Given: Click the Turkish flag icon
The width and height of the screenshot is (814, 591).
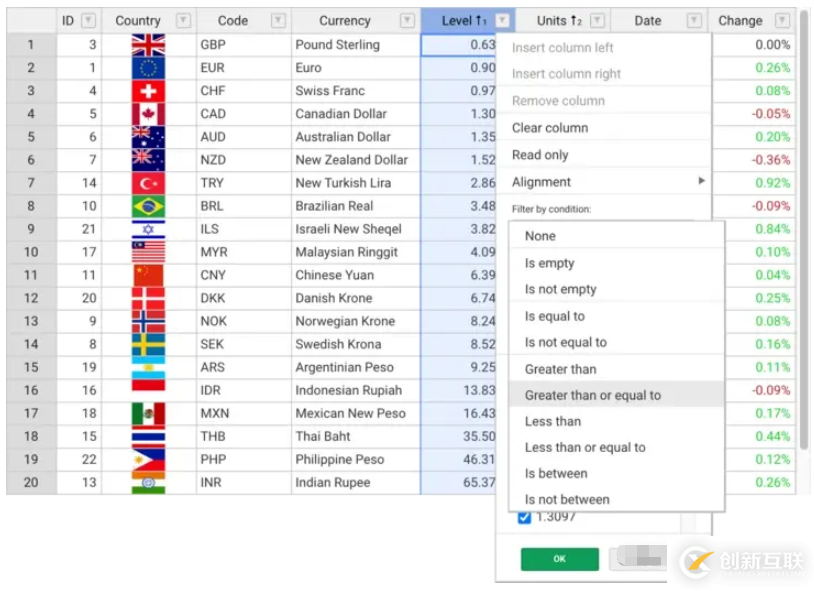Looking at the screenshot, I should click(148, 183).
